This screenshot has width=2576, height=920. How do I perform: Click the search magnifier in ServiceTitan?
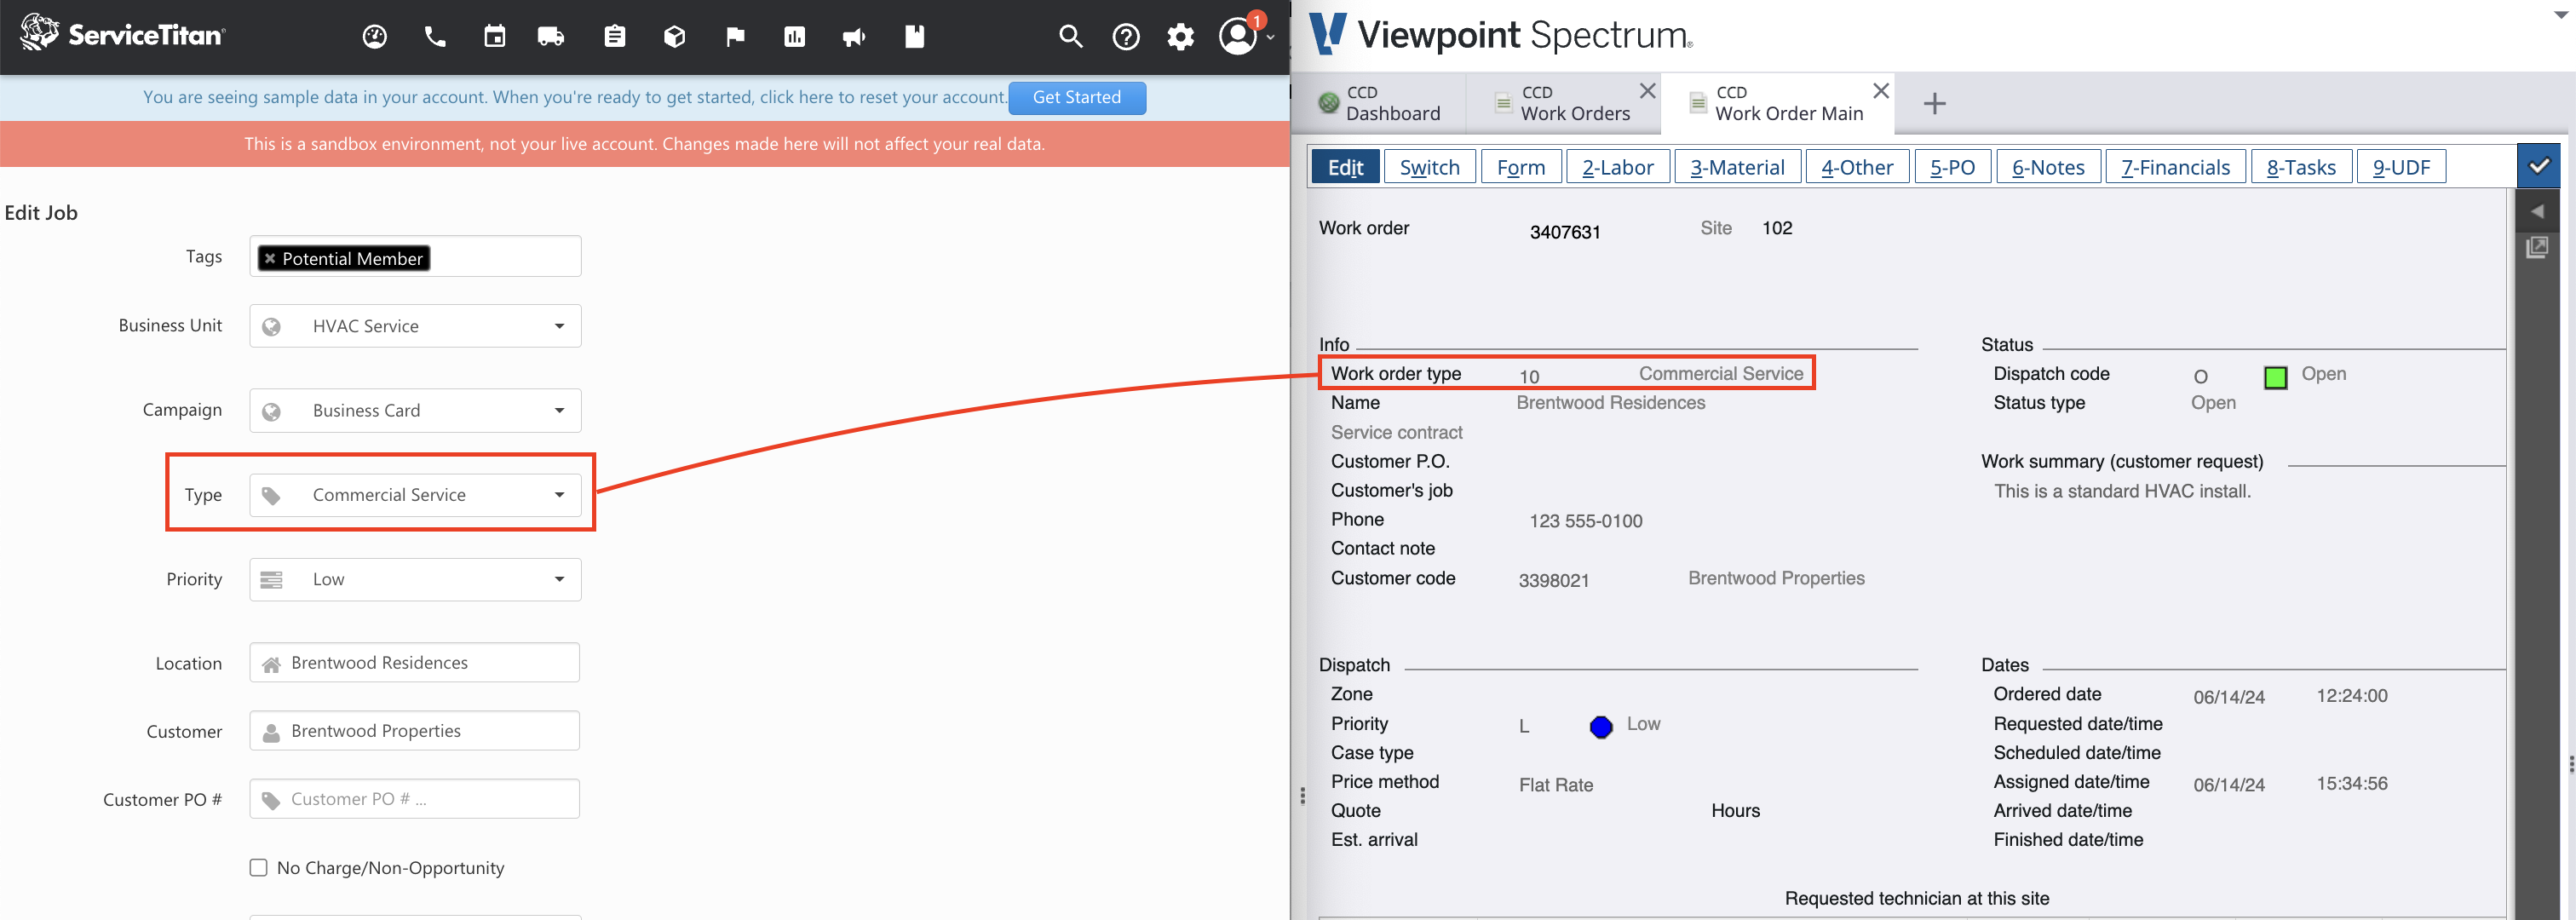tap(1071, 37)
